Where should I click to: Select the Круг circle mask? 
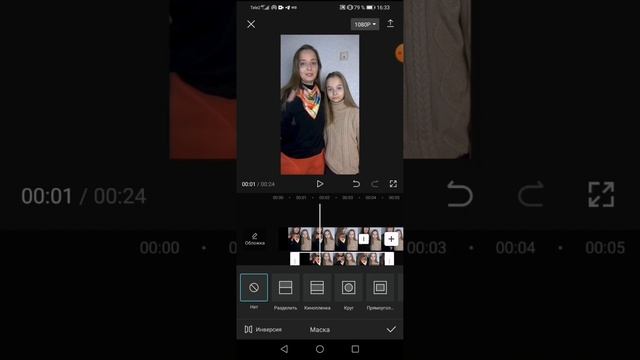[349, 288]
